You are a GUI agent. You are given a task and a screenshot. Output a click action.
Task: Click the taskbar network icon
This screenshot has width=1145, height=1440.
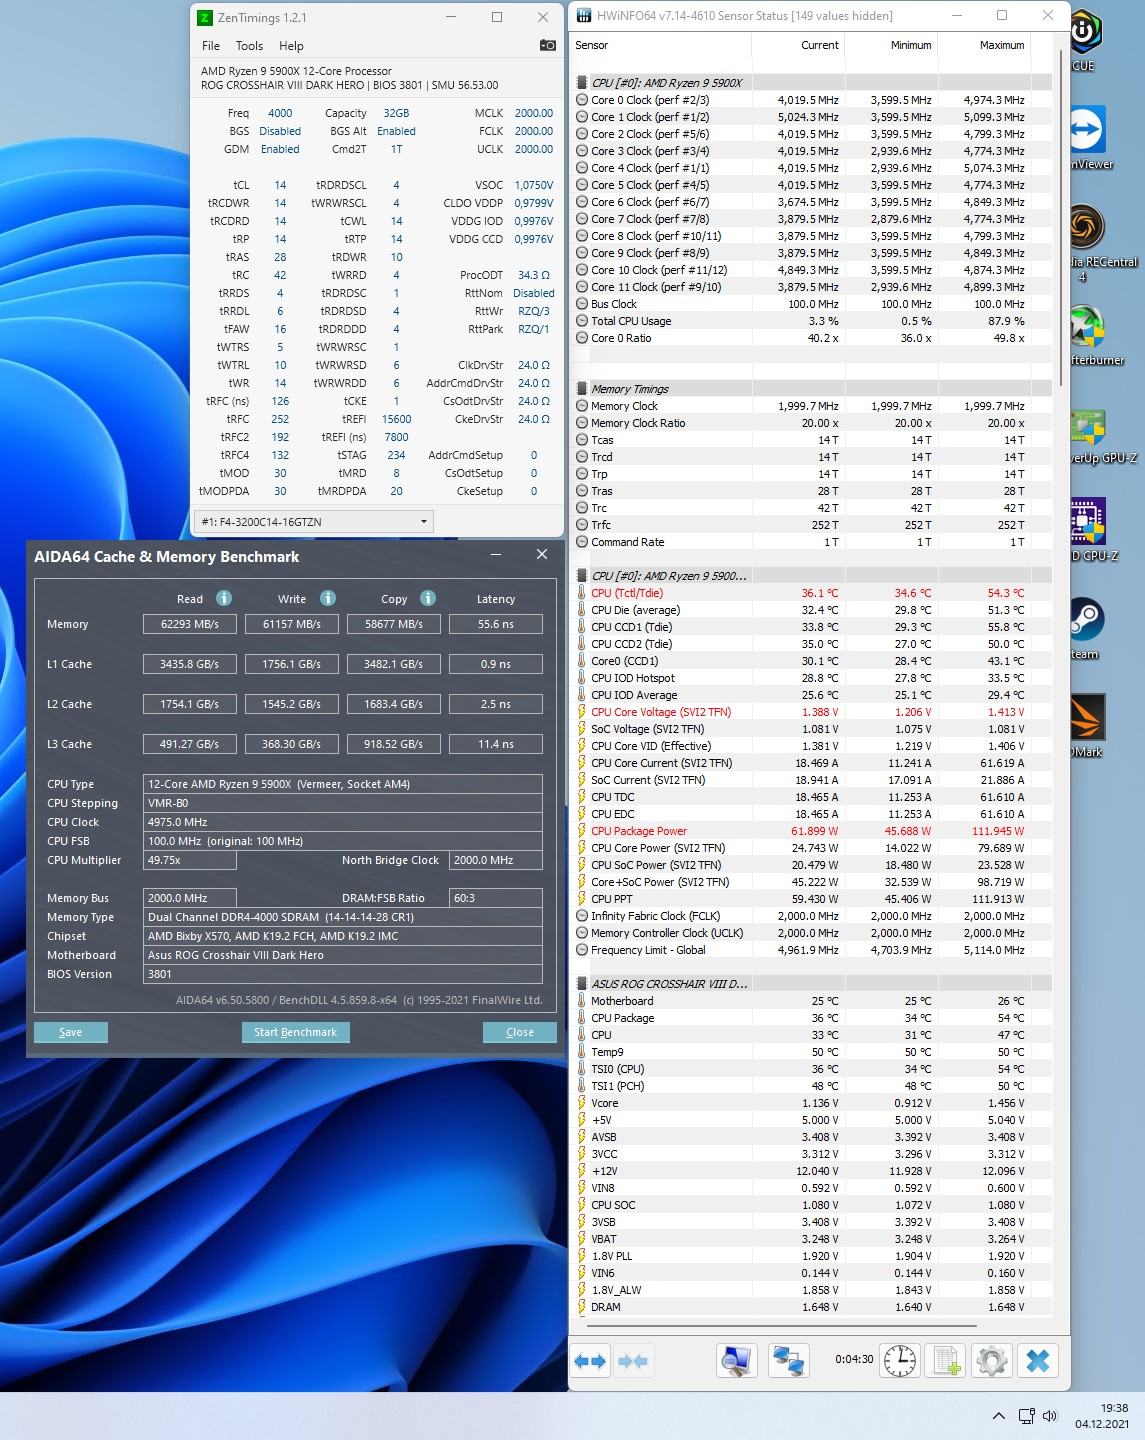coord(1026,1416)
